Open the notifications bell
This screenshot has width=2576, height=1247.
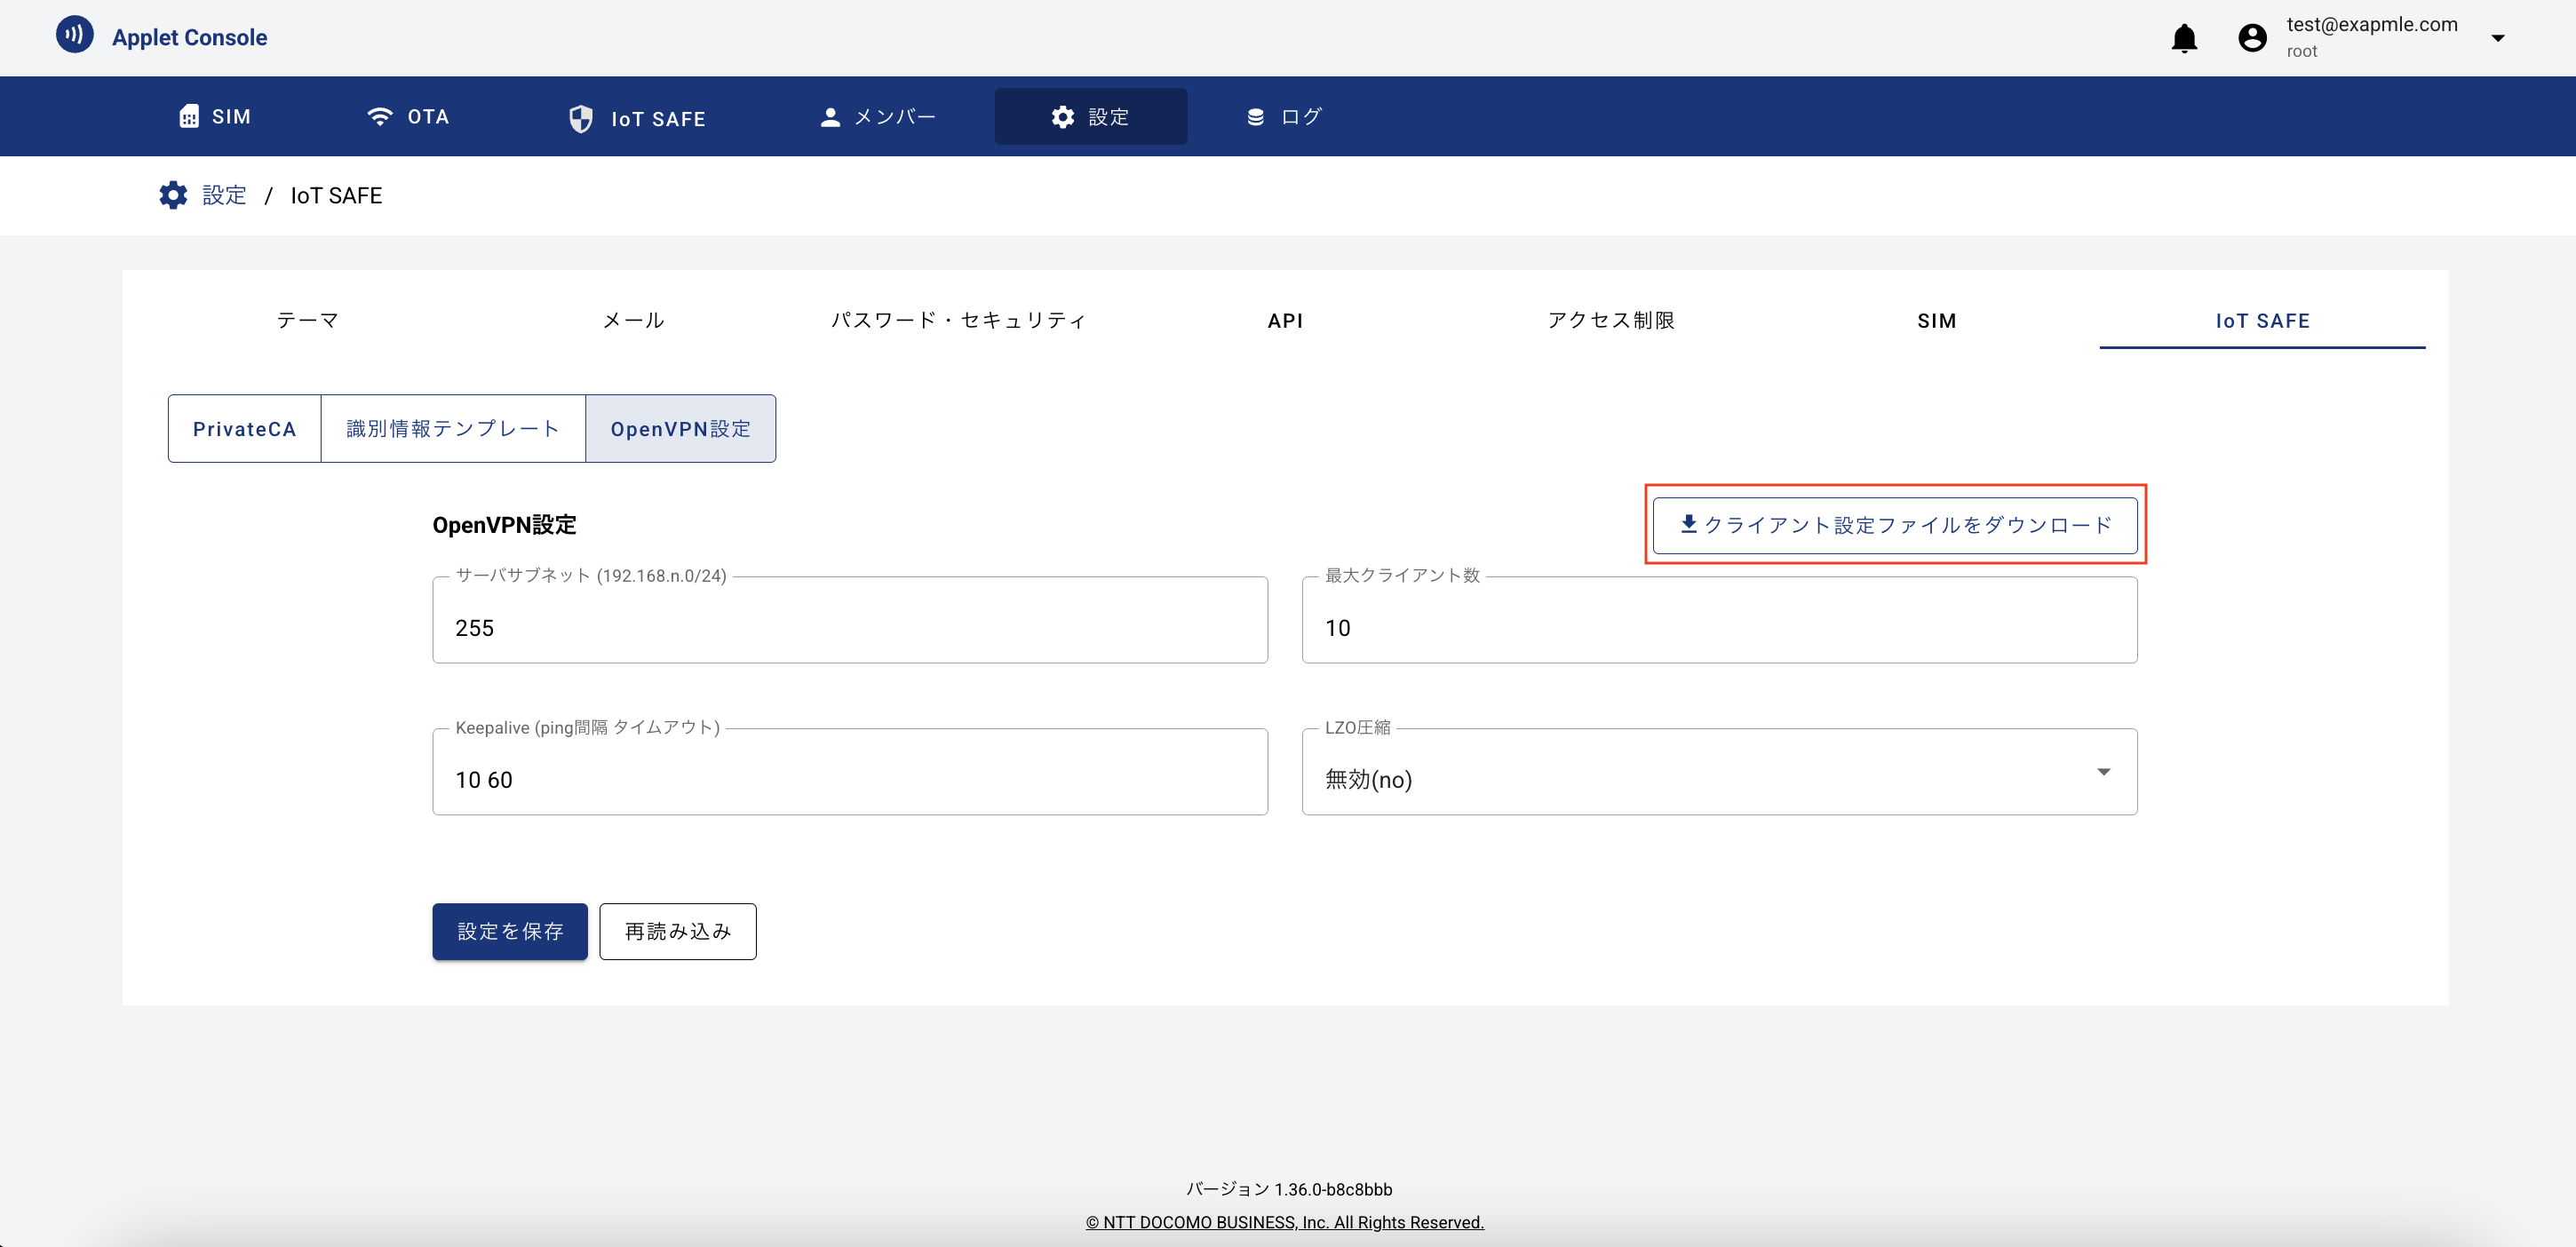coord(2184,38)
